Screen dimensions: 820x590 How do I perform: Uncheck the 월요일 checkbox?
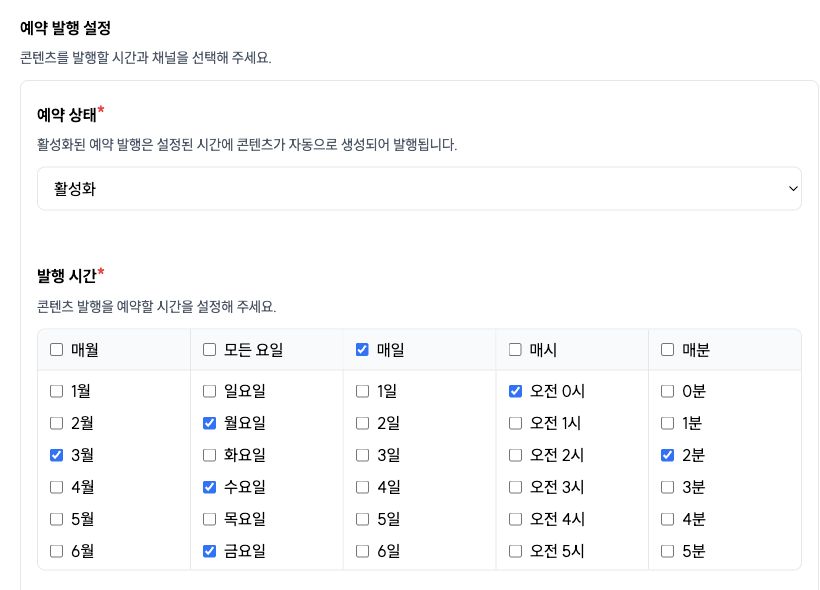(x=209, y=423)
